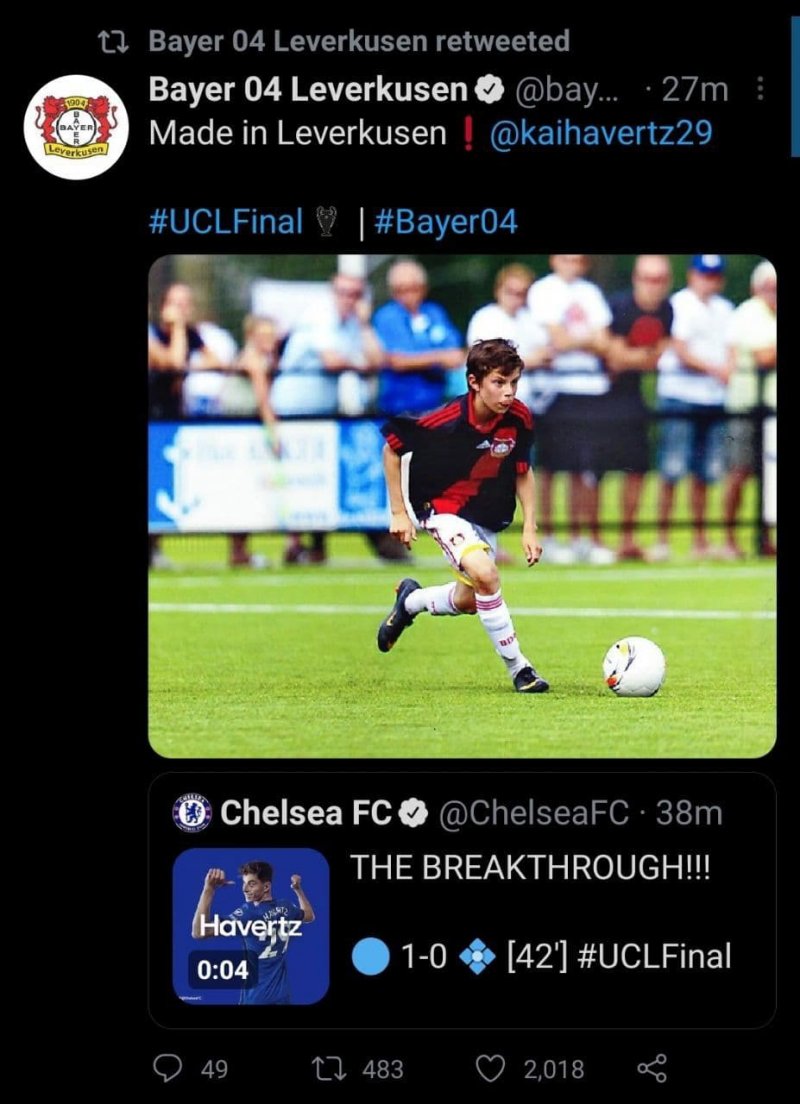The width and height of the screenshot is (800, 1104).
Task: Retweet this tweet using the retweet icon
Action: [x=327, y=1069]
